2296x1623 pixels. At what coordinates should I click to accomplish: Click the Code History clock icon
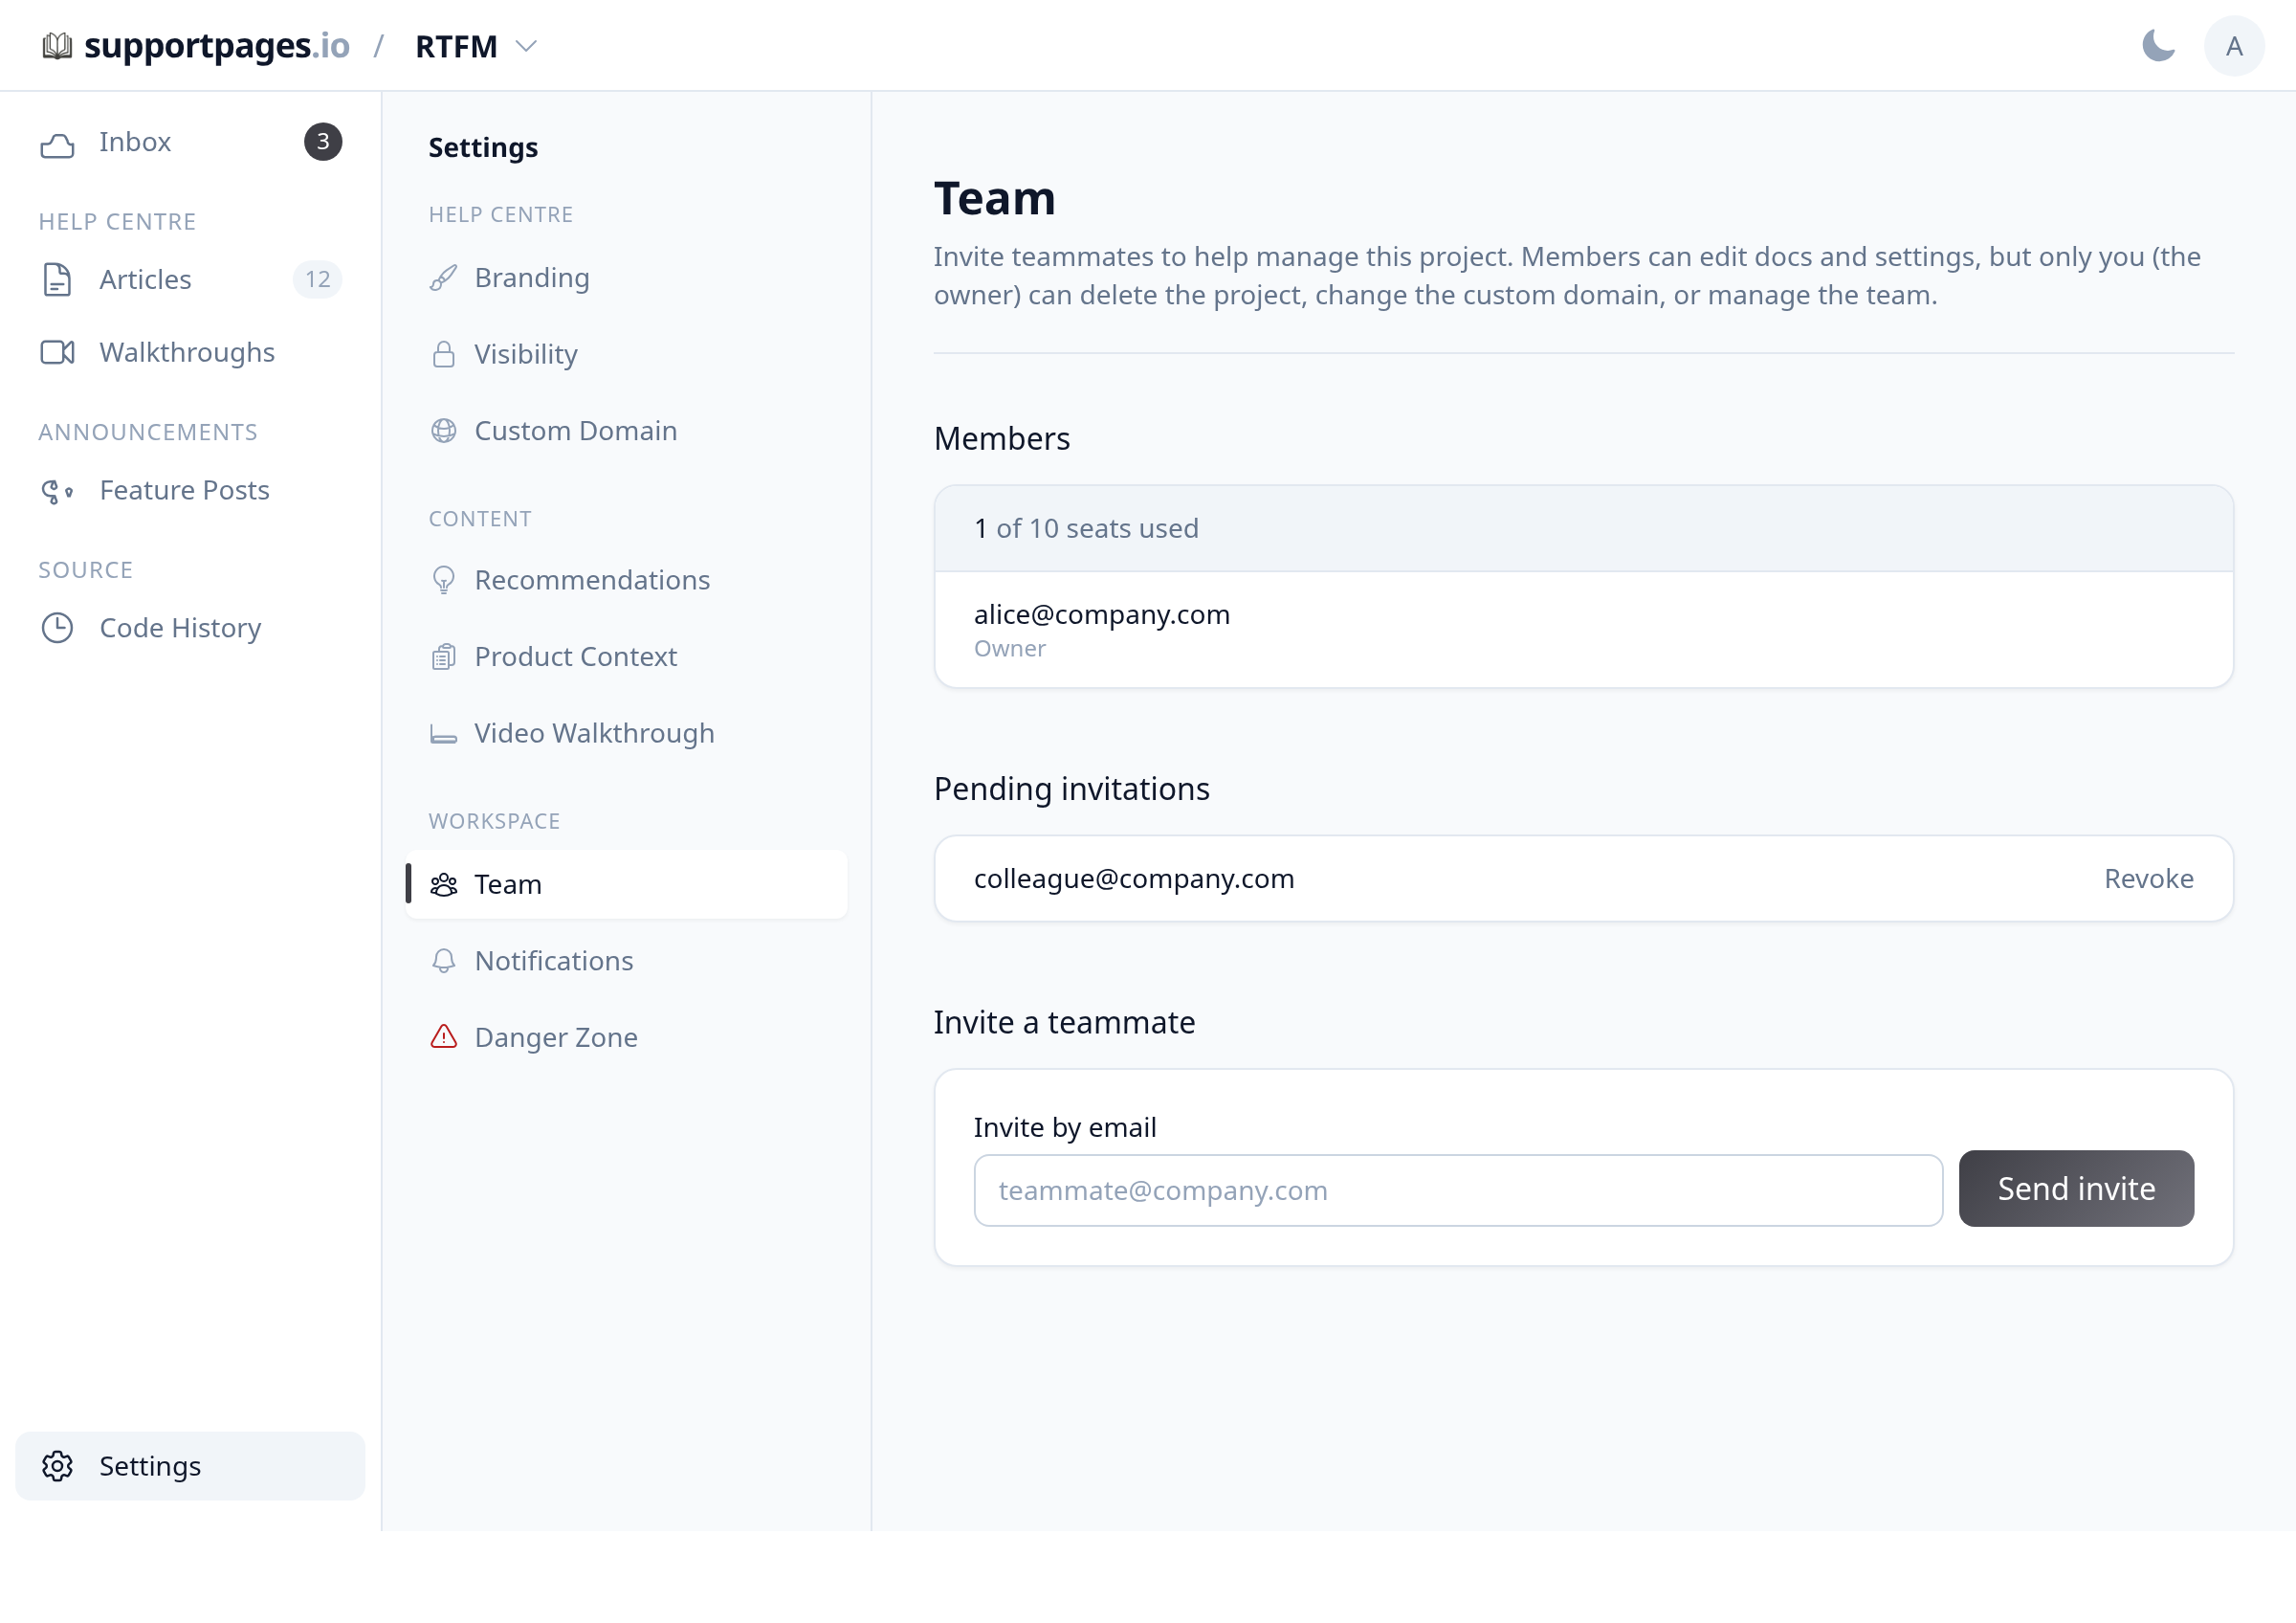57,628
